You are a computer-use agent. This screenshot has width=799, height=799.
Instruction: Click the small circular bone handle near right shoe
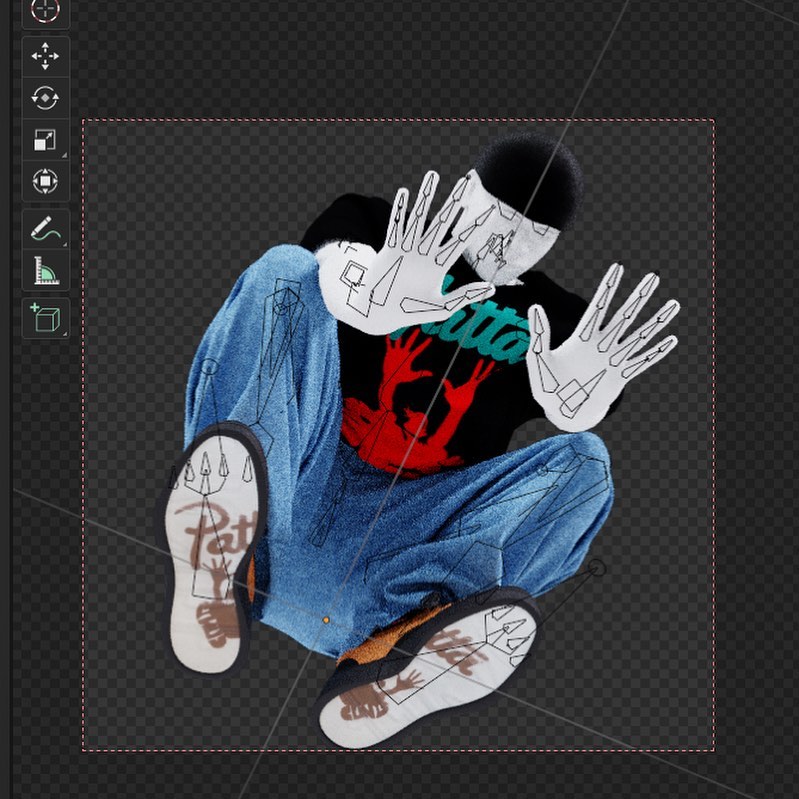click(x=597, y=568)
